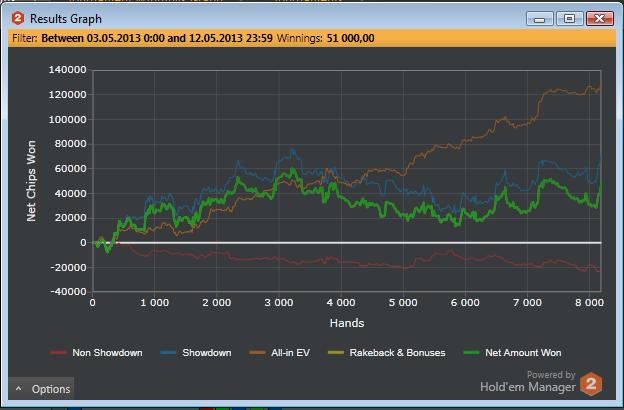
Task: Click the 4 000 x-axis label
Action: tap(341, 303)
